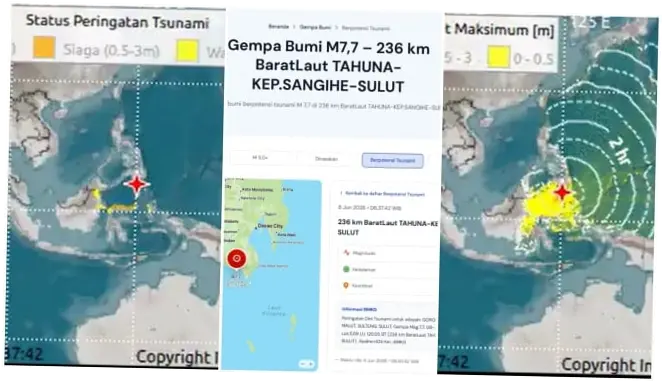Click the yellow Waspada swatch on left legend

tap(187, 51)
